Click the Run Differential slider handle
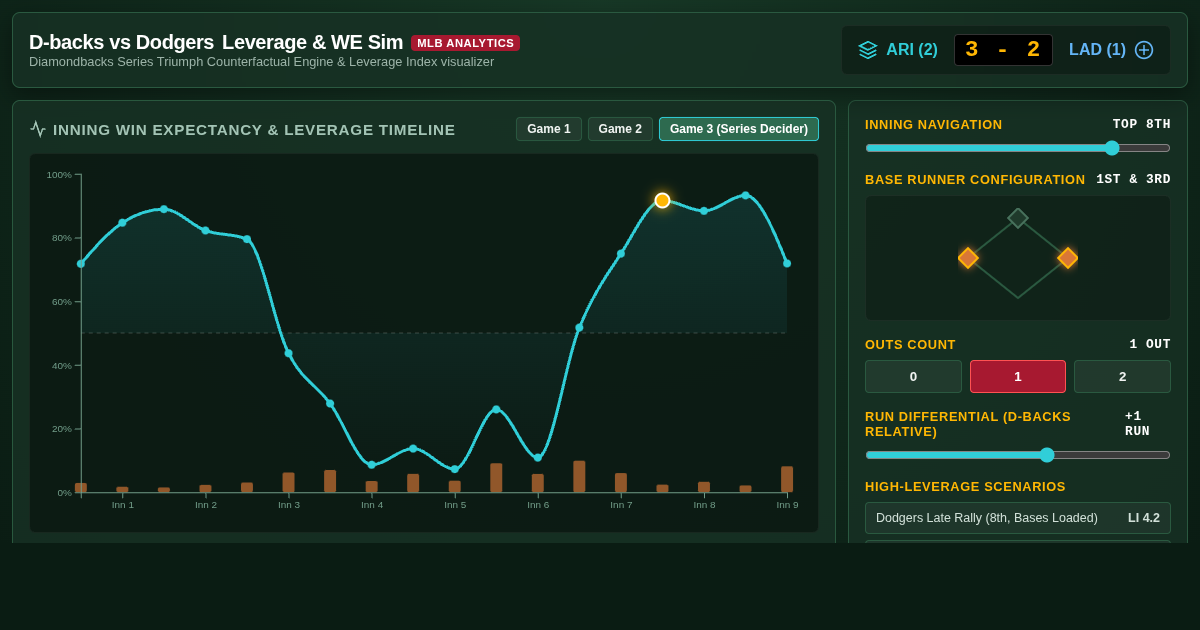 pos(1047,455)
